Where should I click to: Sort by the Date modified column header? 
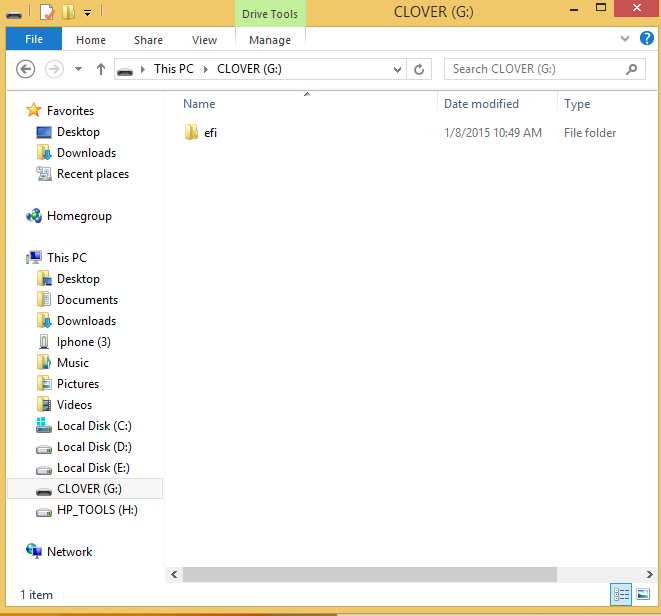tap(481, 104)
